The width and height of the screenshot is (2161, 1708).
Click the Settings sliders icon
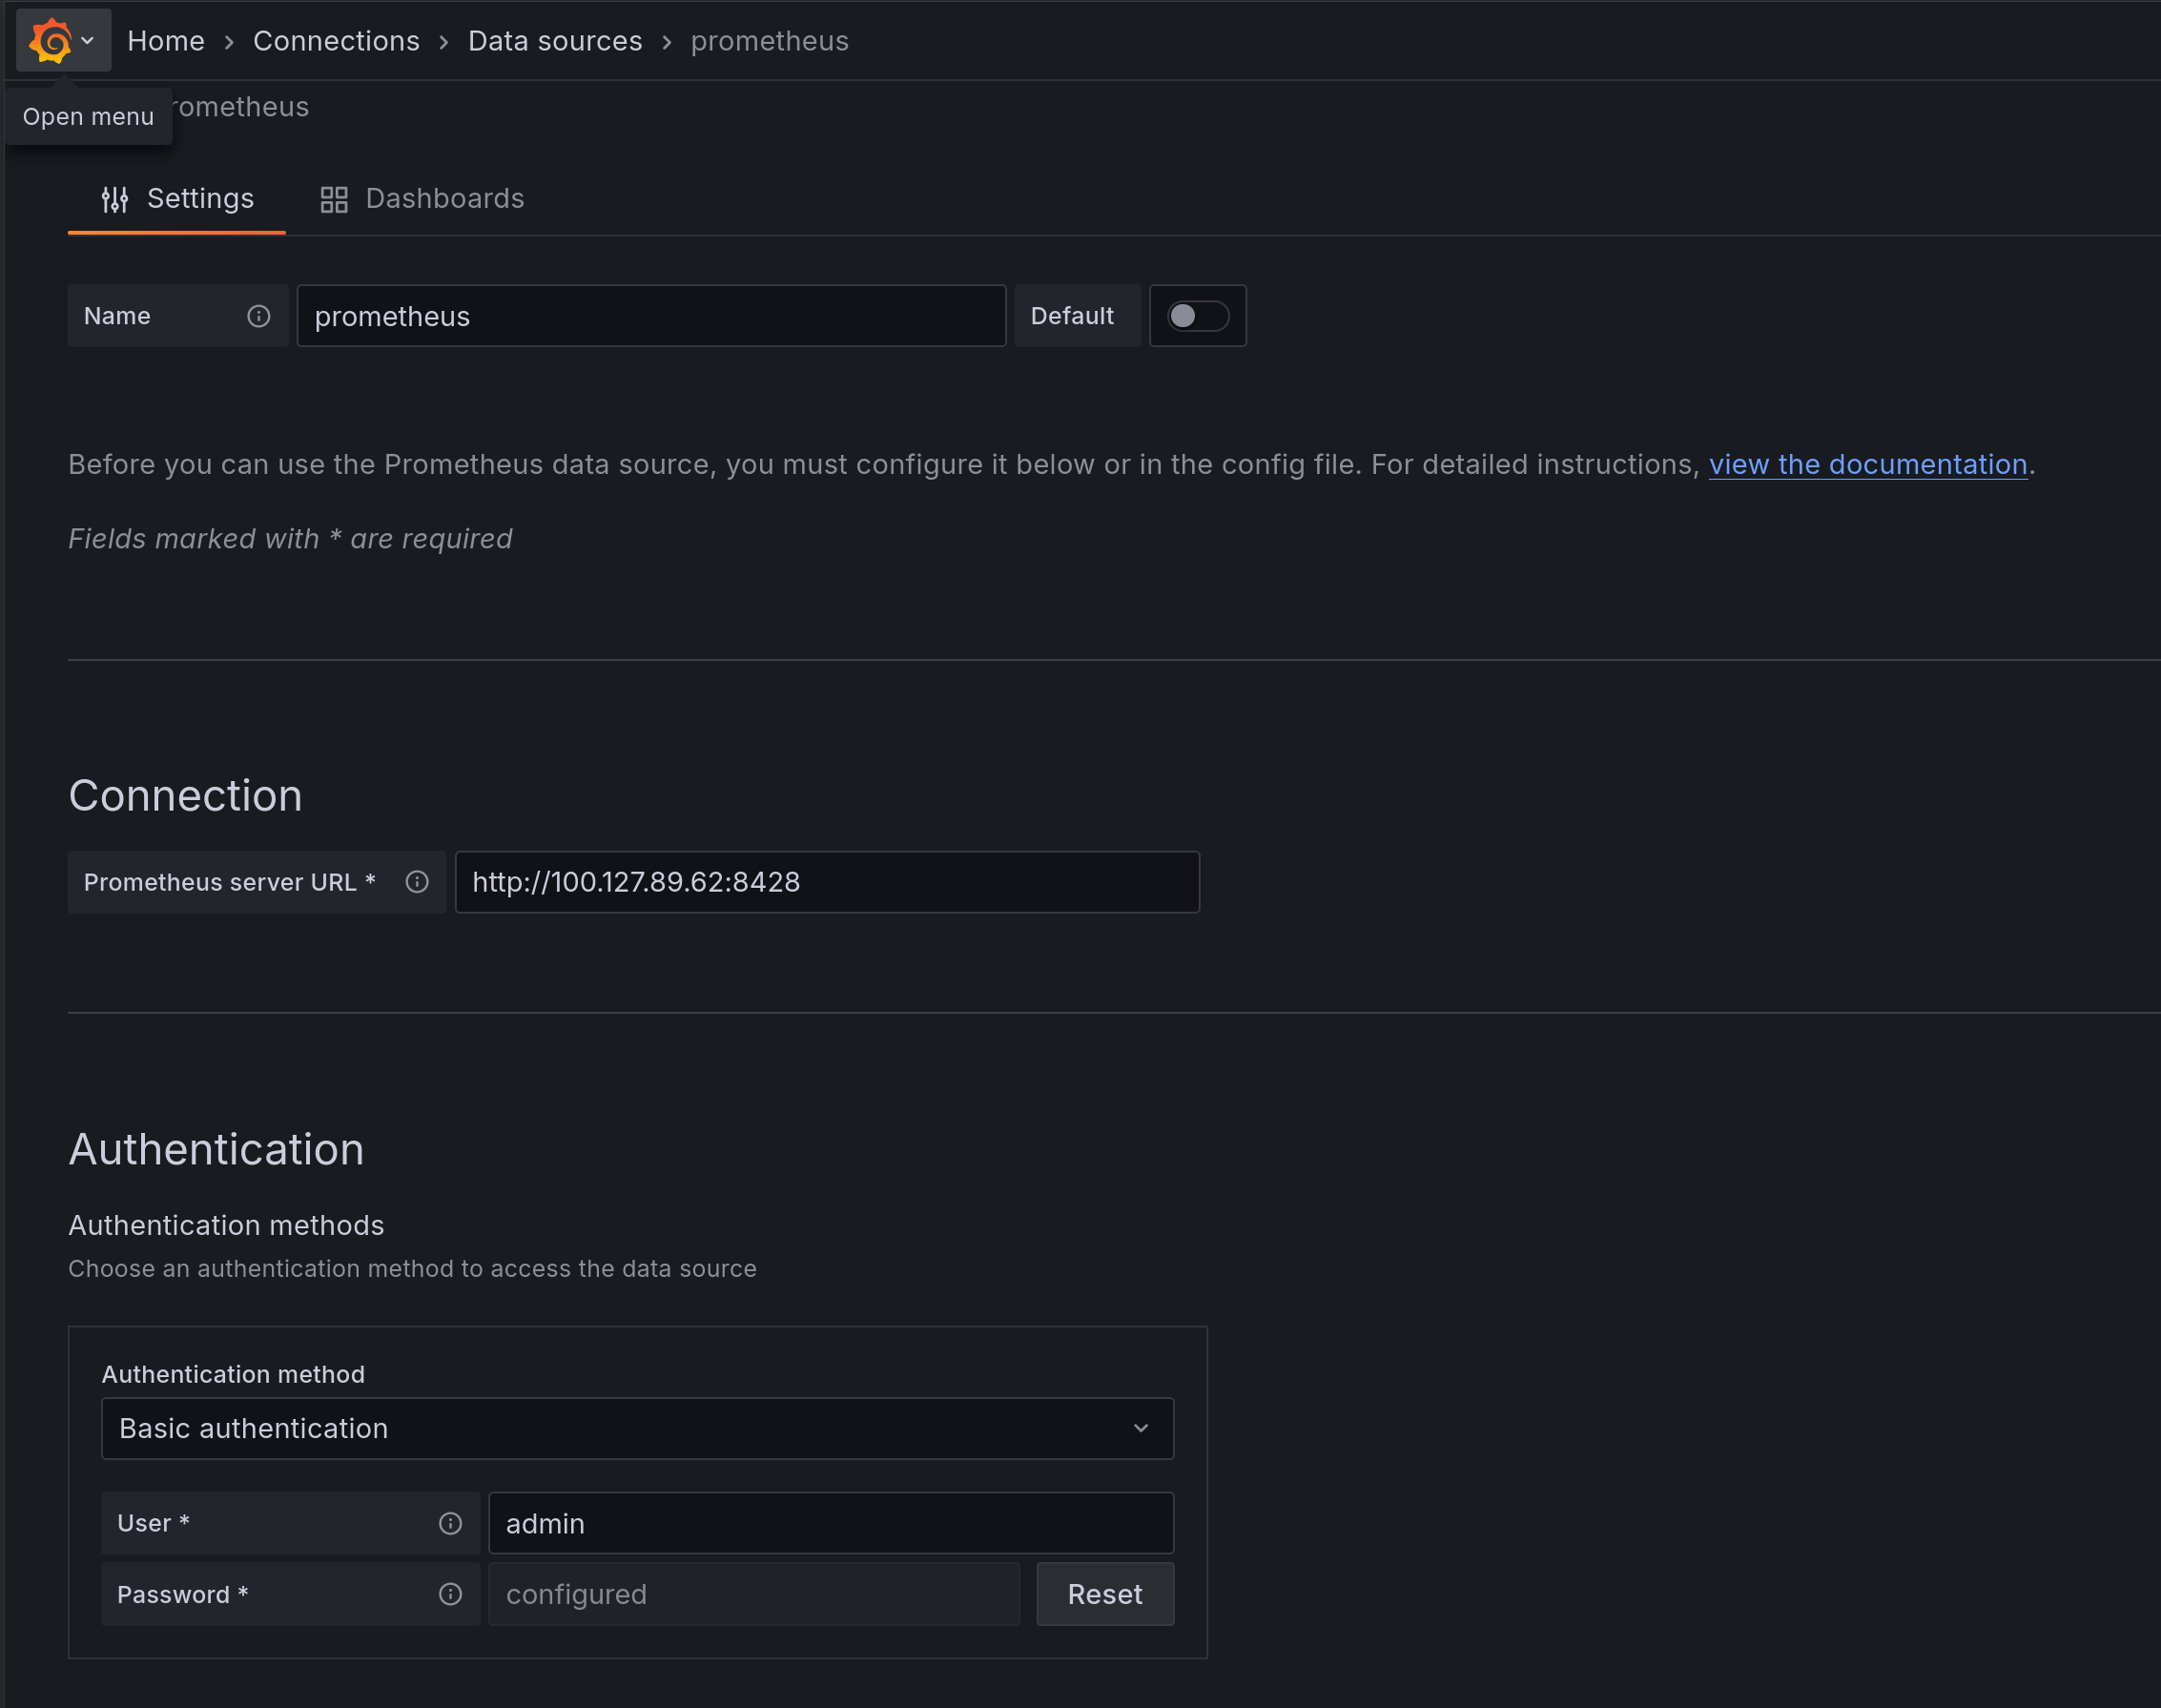(115, 199)
